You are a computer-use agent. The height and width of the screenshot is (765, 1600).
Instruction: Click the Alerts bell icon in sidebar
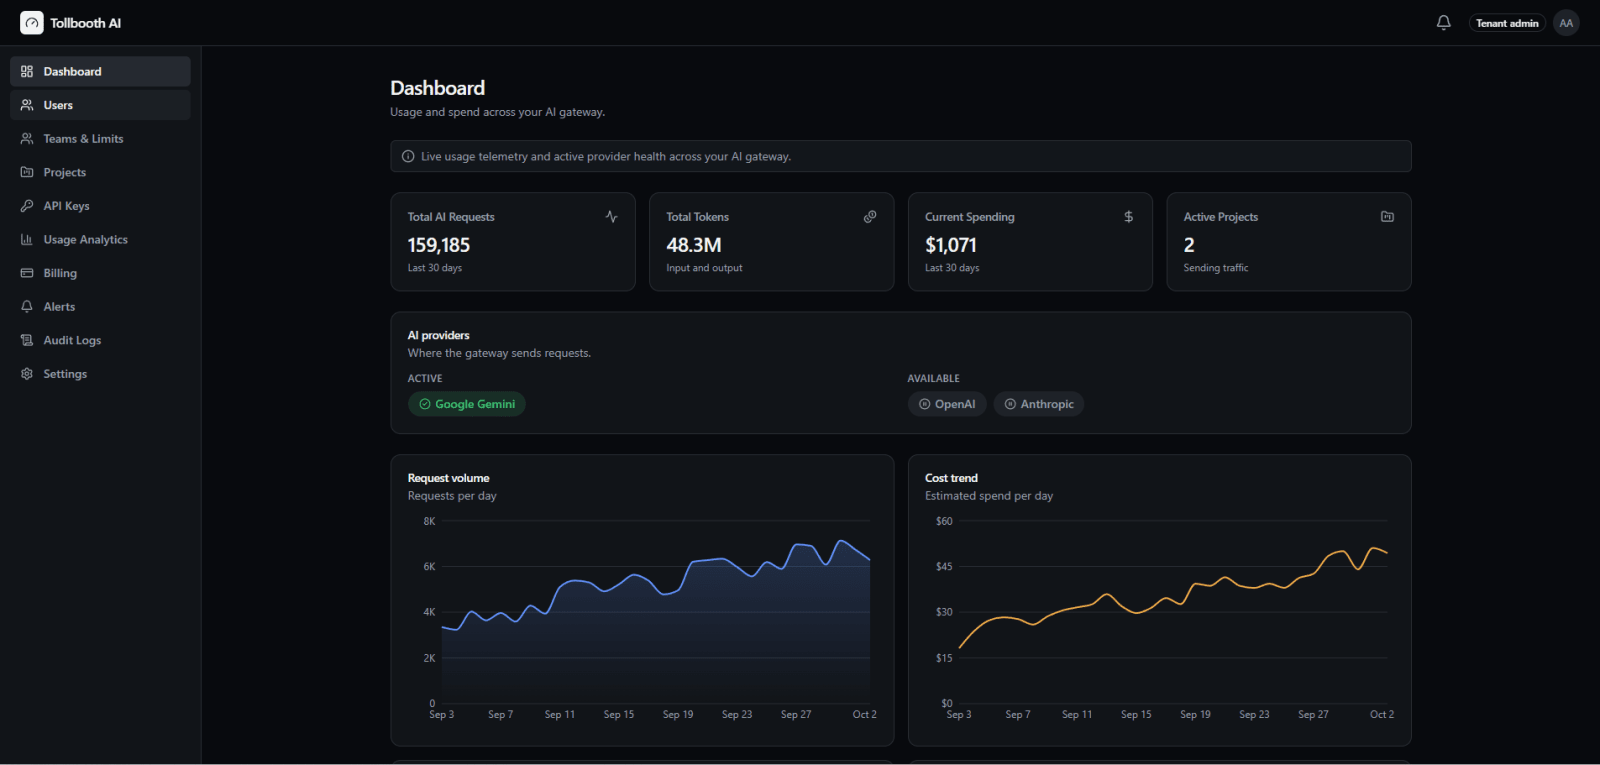point(27,307)
